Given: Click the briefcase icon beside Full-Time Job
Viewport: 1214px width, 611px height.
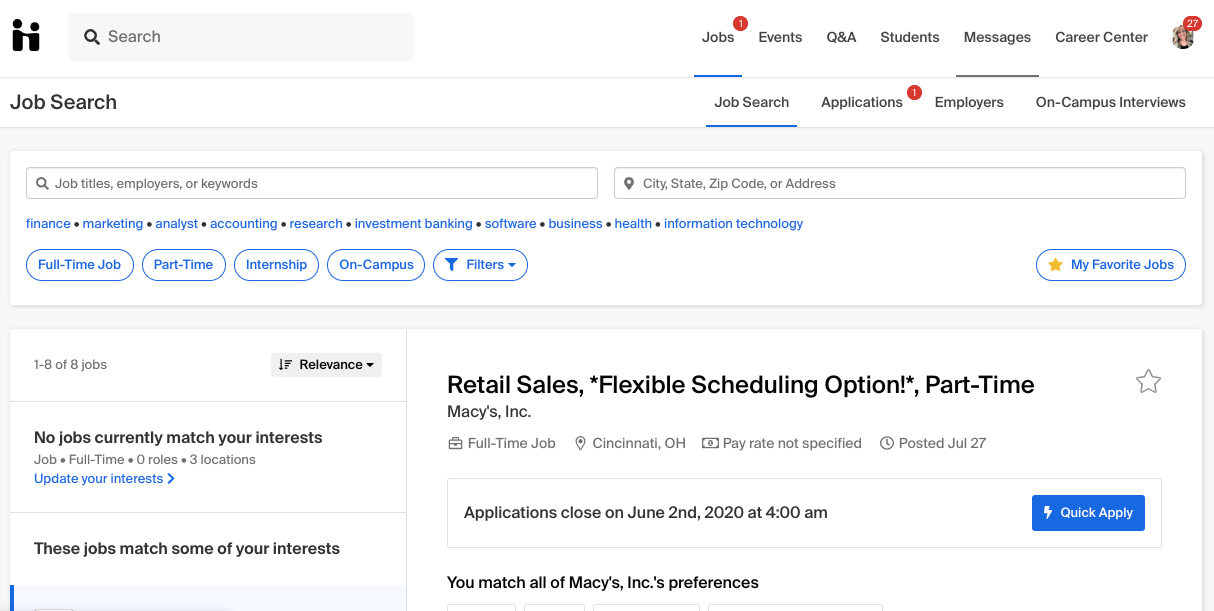Looking at the screenshot, I should click(455, 443).
